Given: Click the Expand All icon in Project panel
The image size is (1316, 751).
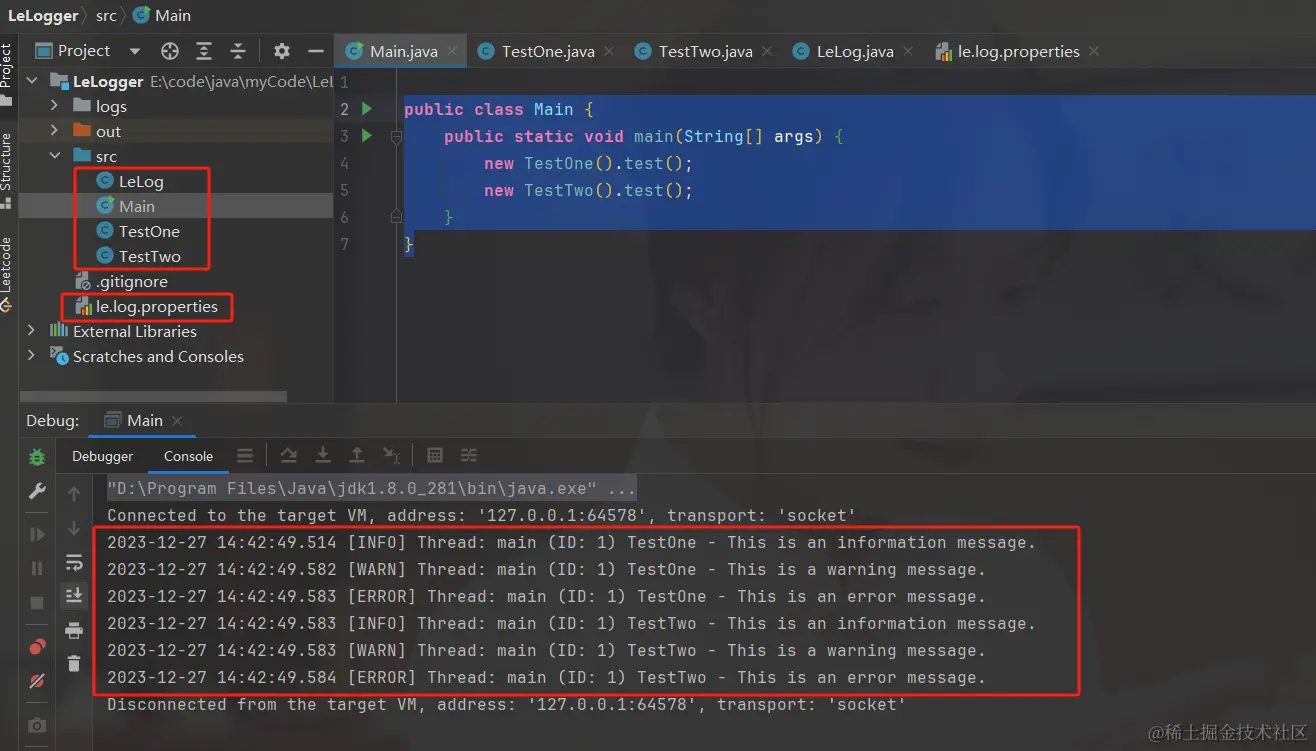Looking at the screenshot, I should pos(204,51).
